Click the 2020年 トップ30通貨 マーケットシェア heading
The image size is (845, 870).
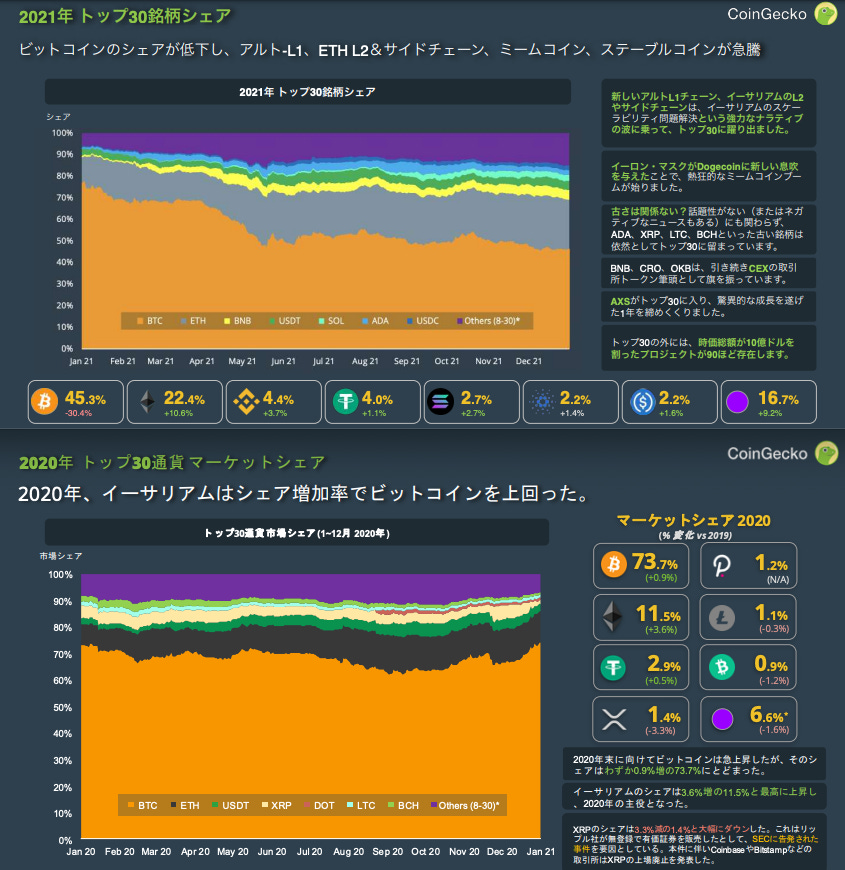pyautogui.click(x=172, y=462)
